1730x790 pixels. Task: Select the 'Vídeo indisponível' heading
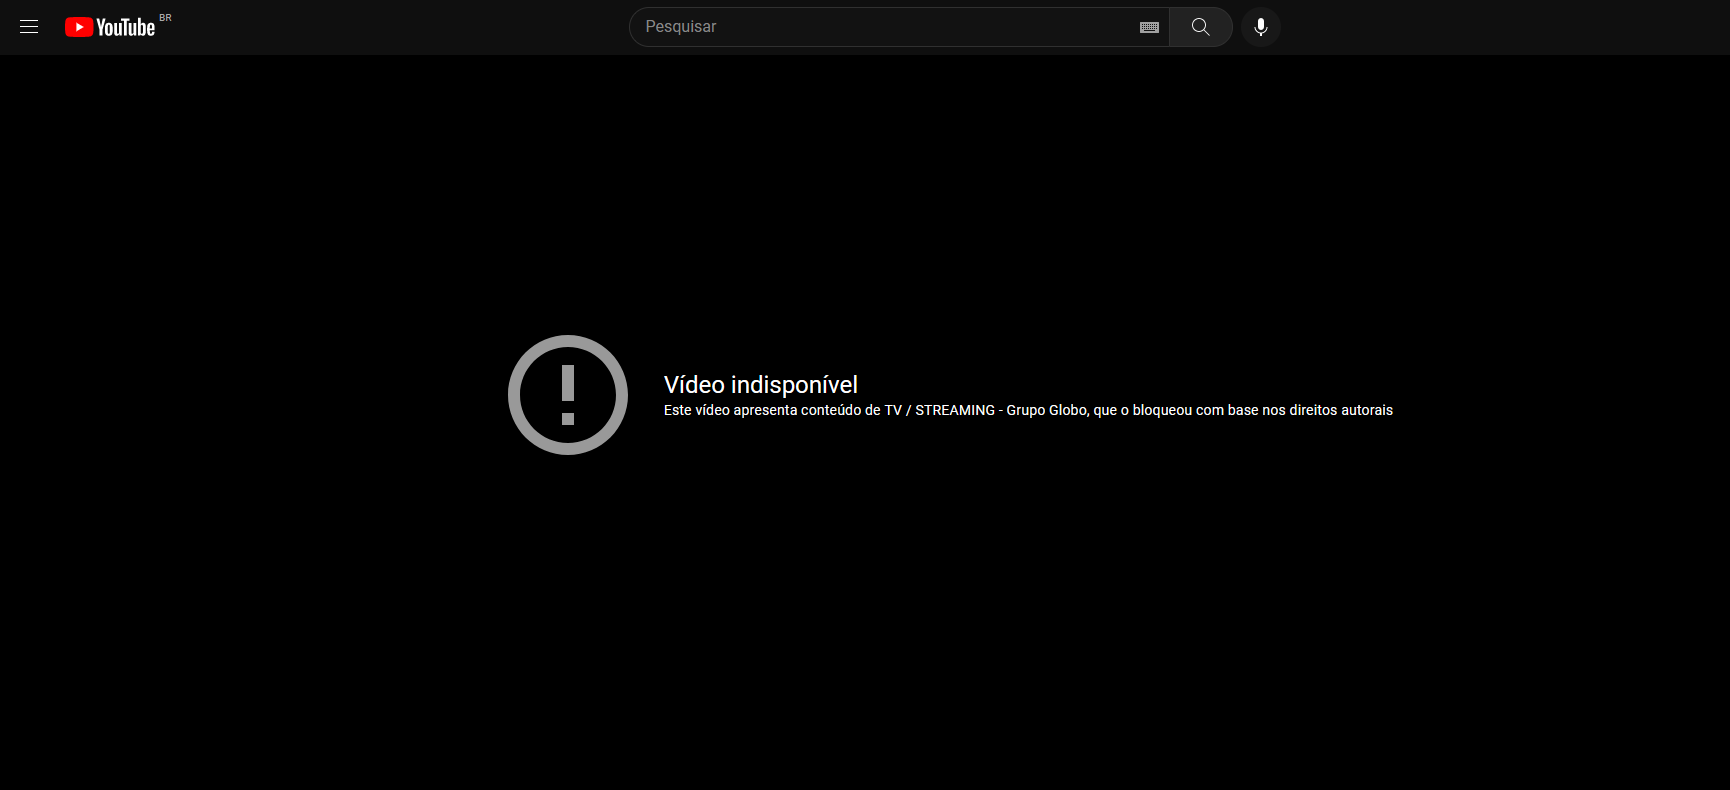pyautogui.click(x=761, y=385)
